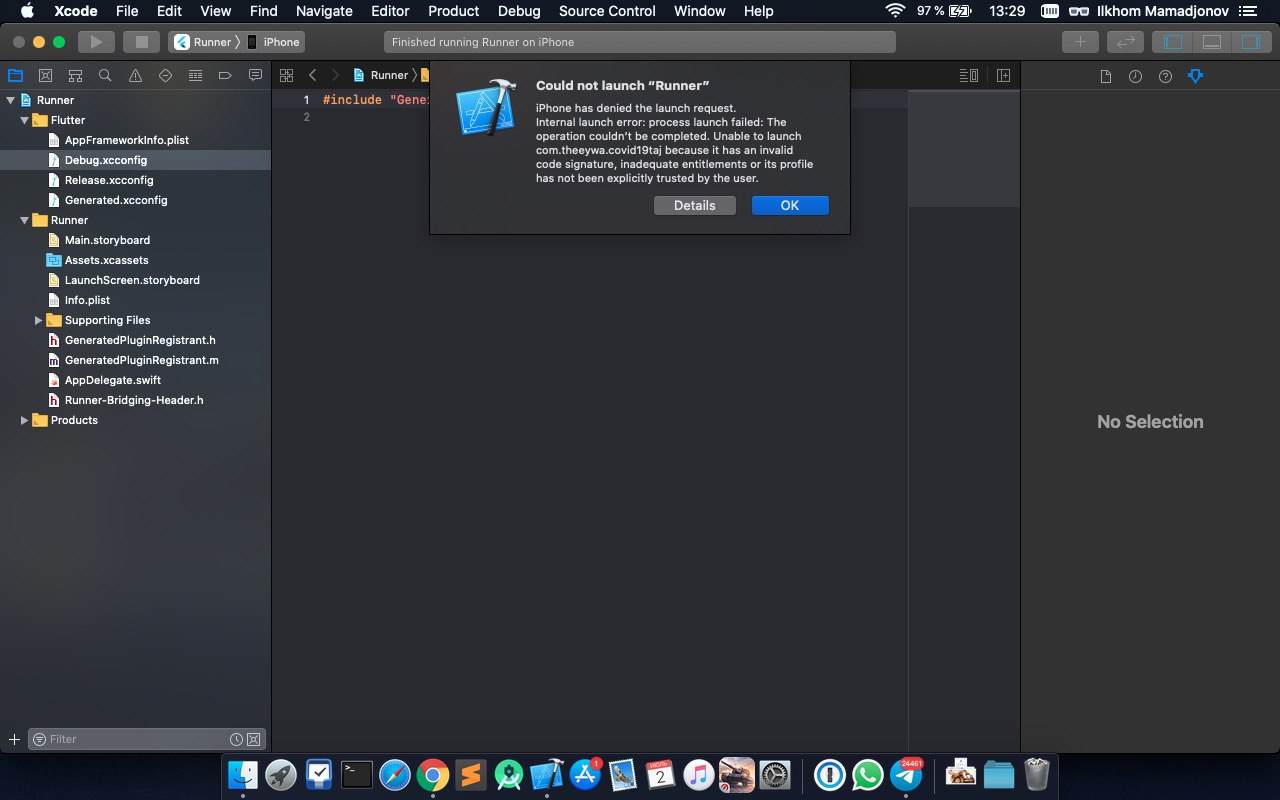
Task: Open Telegram from the Dock
Action: pyautogui.click(x=906, y=774)
